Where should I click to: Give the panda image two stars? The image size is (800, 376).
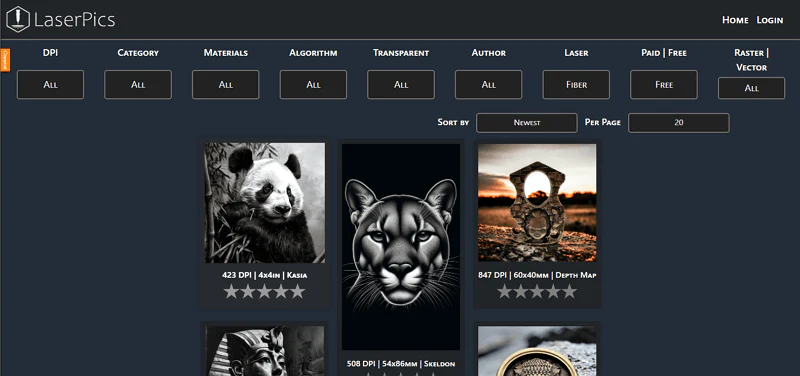[248, 292]
